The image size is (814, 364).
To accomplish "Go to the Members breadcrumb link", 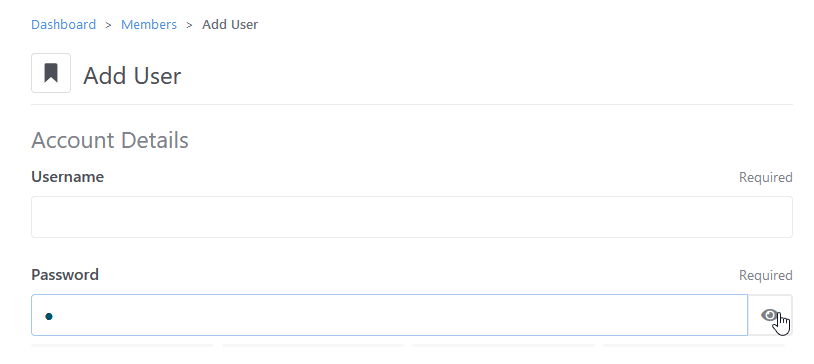I will (x=148, y=24).
